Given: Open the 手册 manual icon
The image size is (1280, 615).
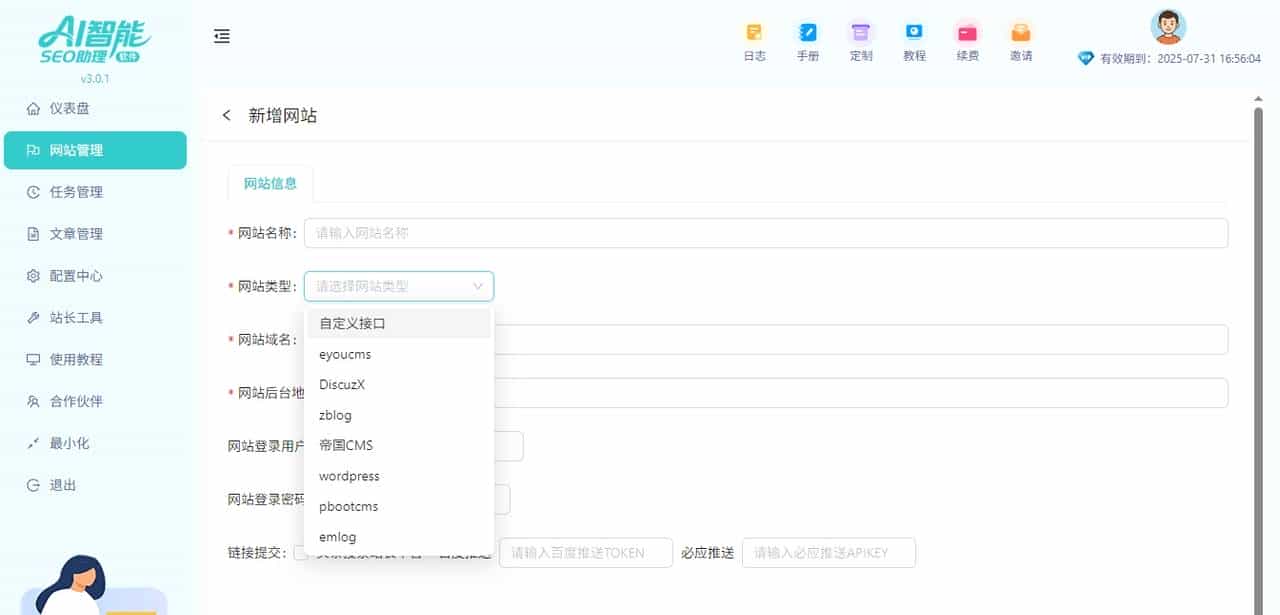Looking at the screenshot, I should point(807,38).
